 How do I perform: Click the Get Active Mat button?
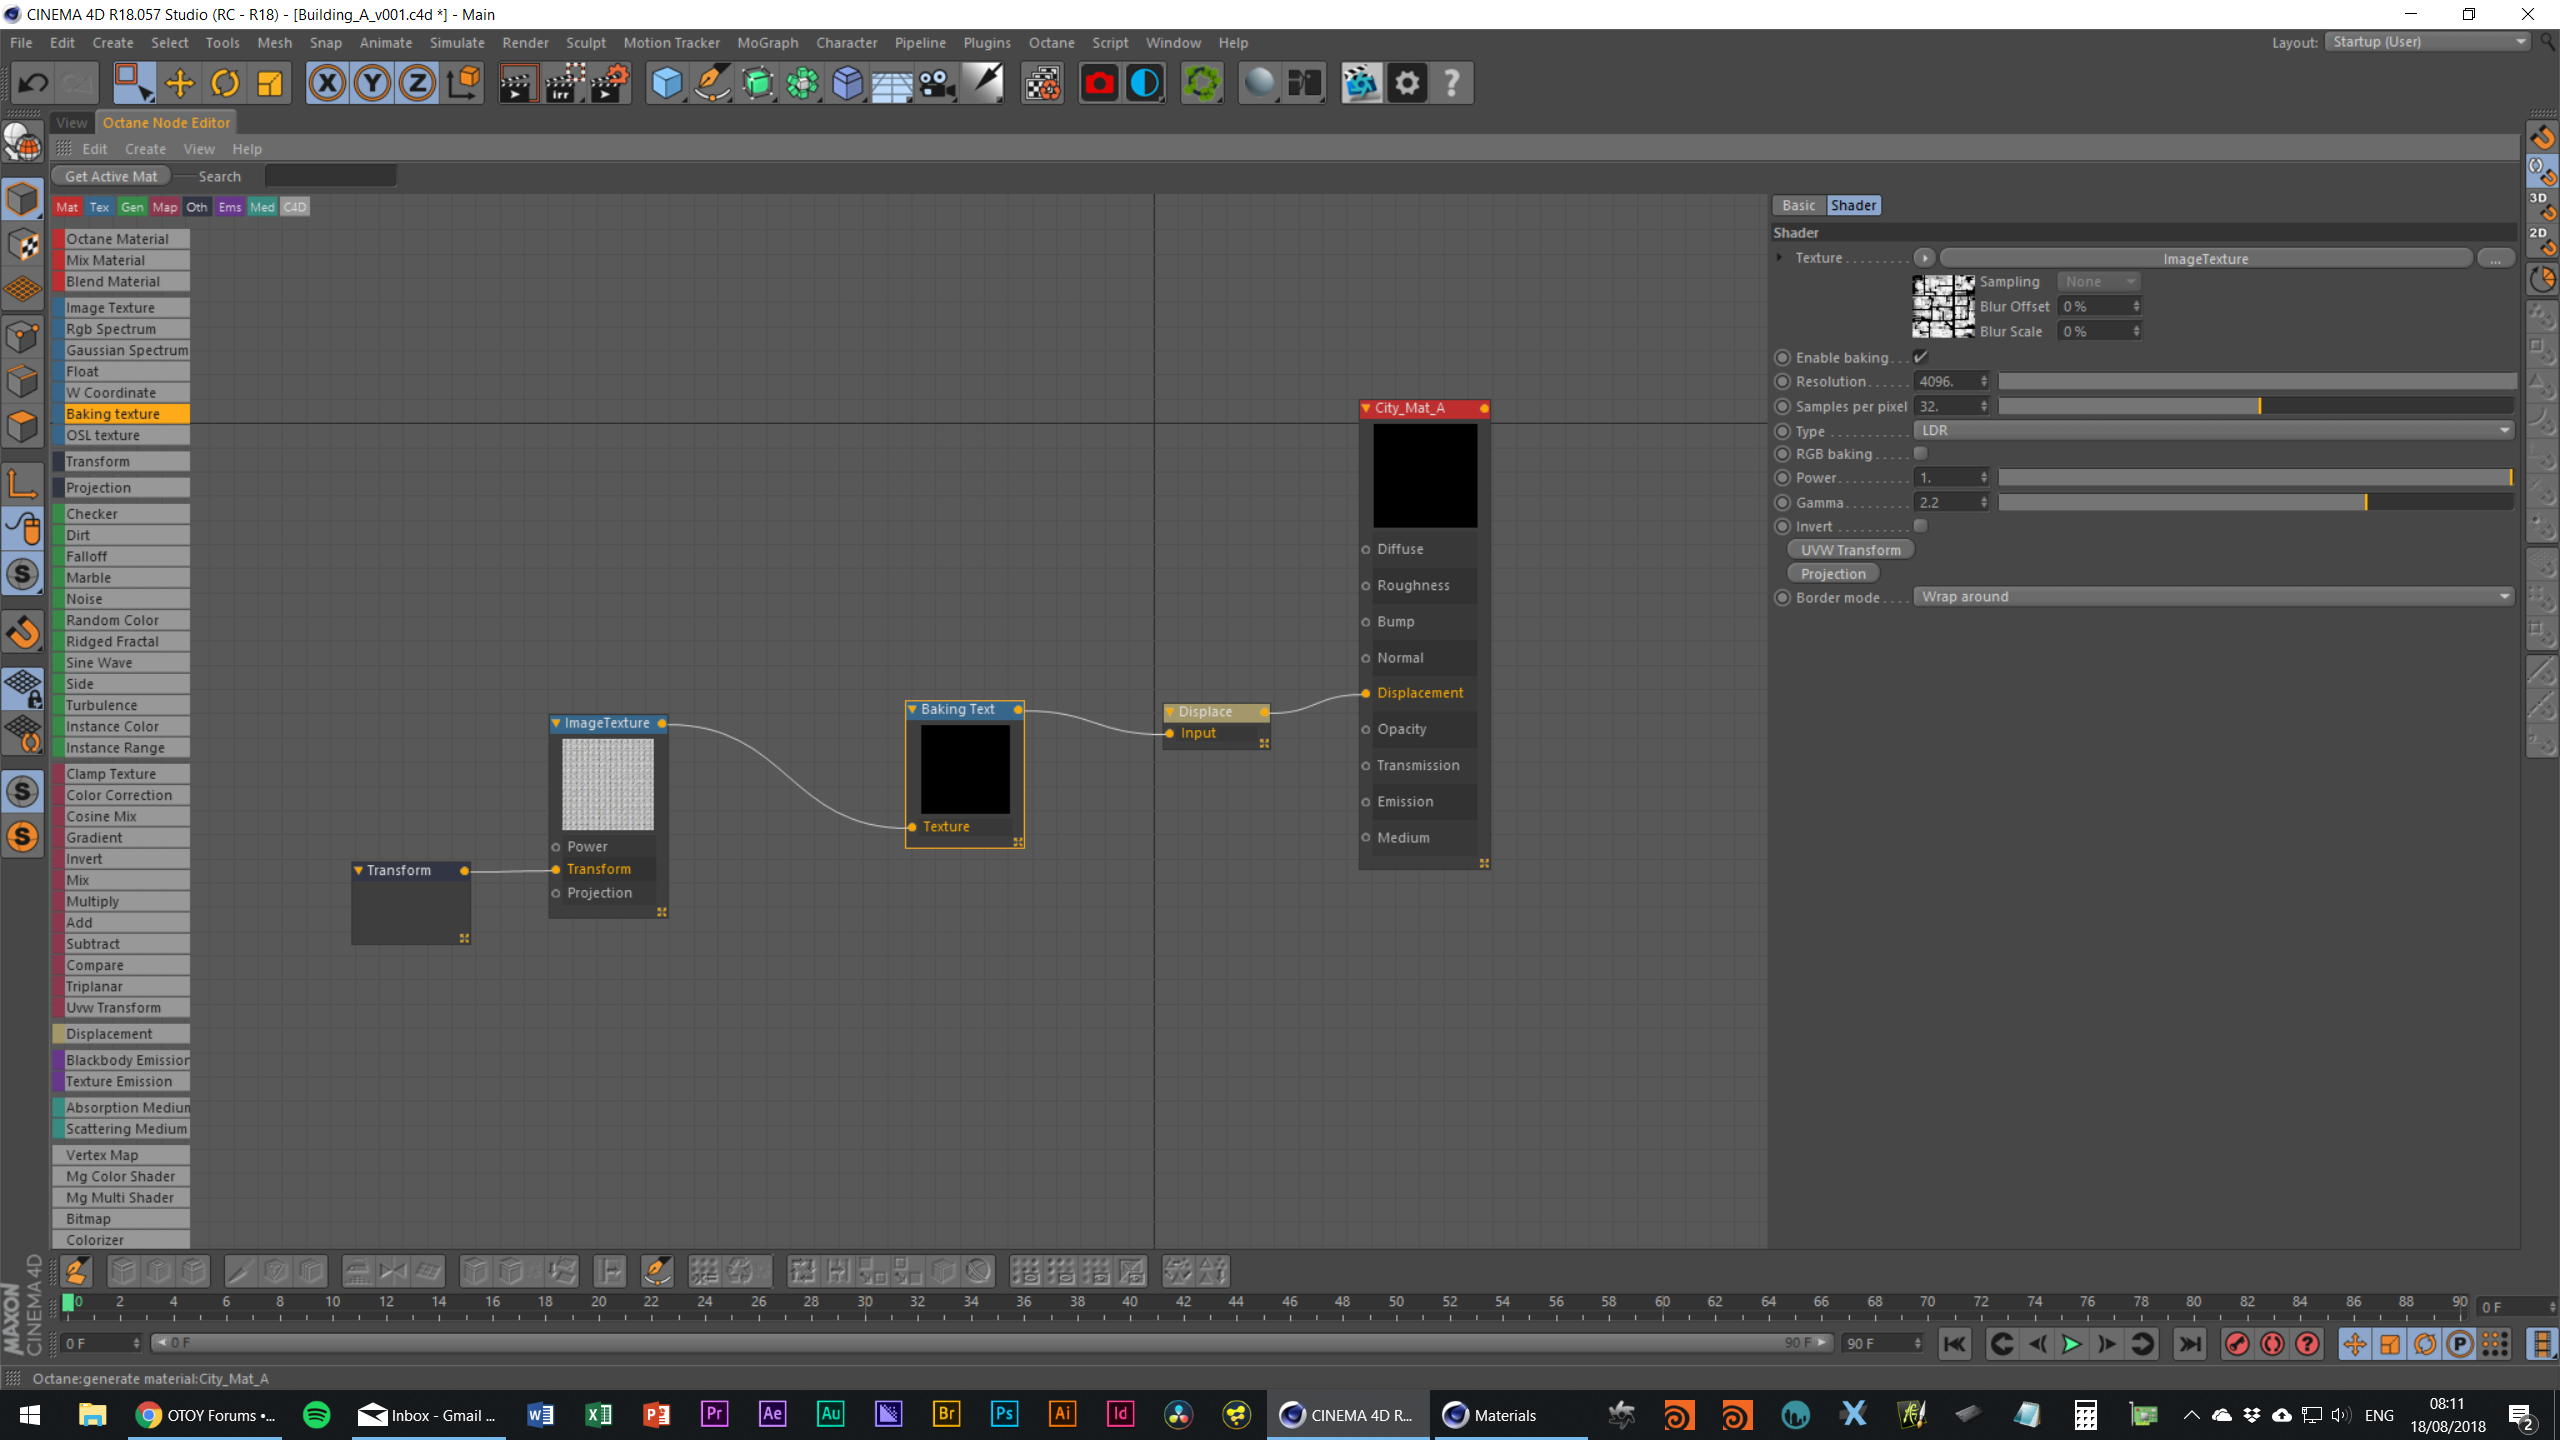111,176
